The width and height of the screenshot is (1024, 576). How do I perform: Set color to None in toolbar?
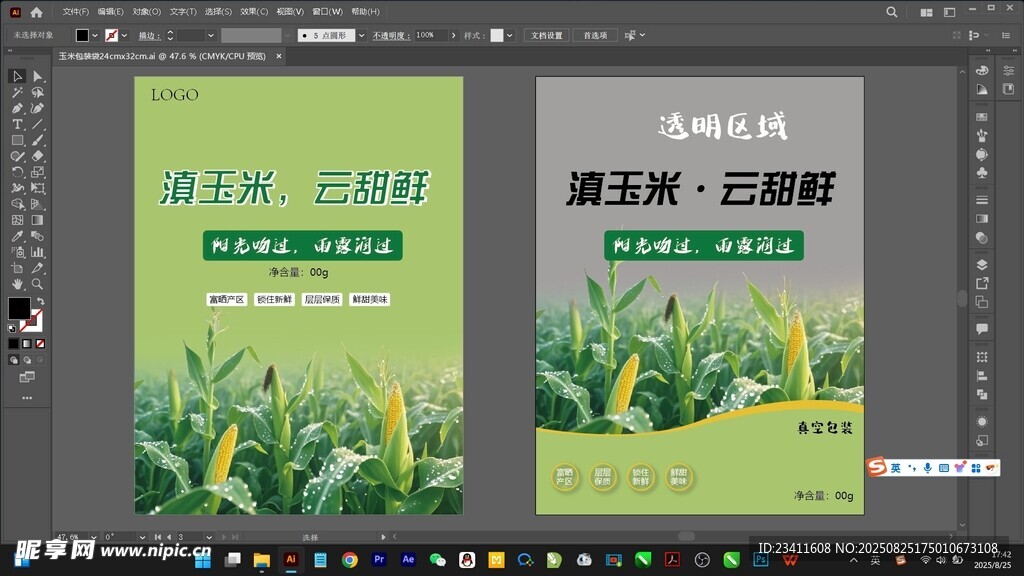(40, 344)
